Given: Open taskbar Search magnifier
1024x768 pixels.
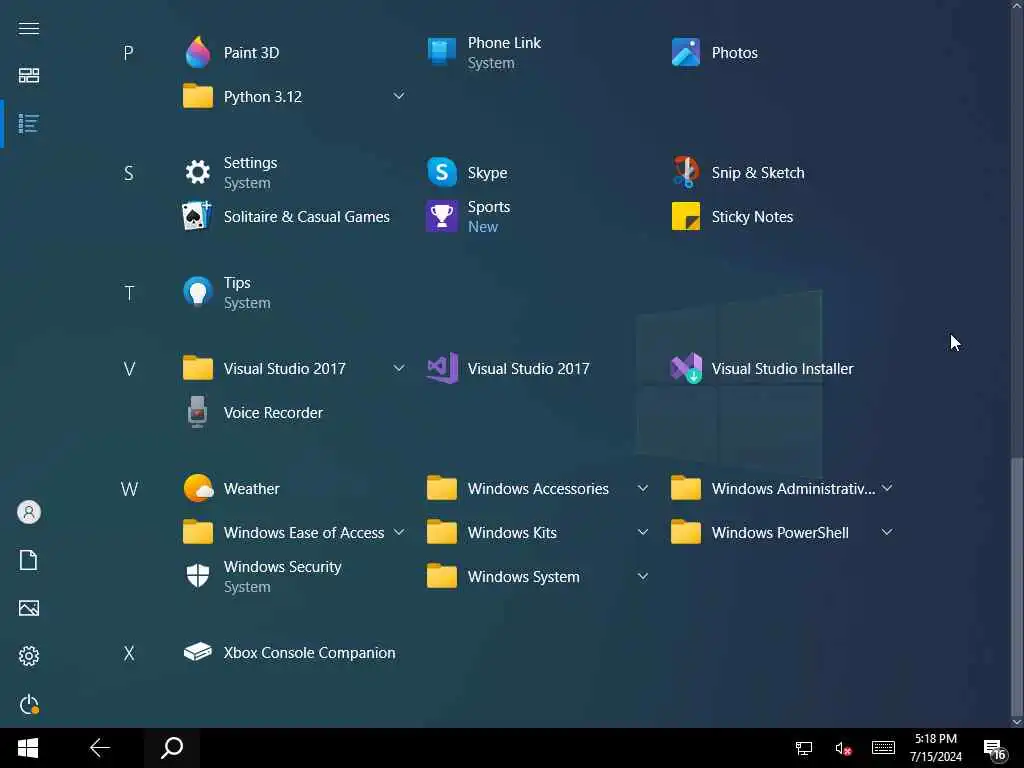Looking at the screenshot, I should point(172,748).
